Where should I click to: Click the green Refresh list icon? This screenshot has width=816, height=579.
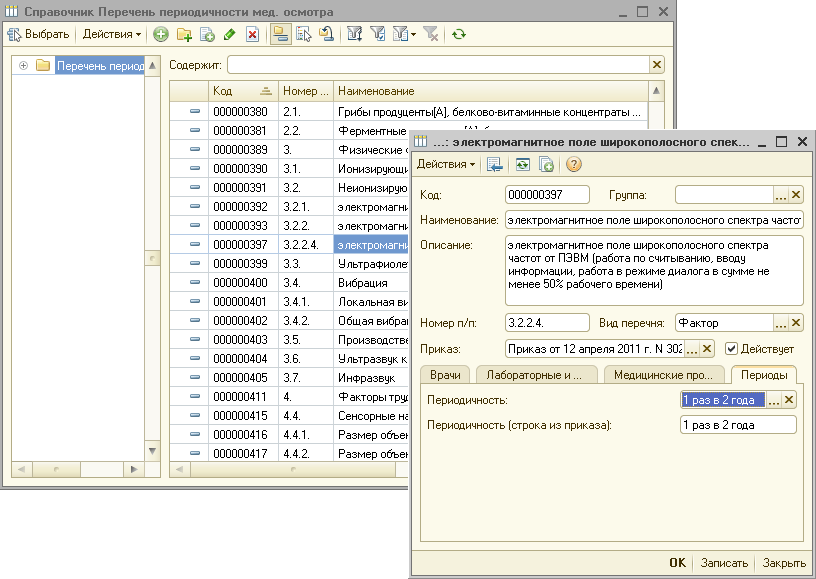[459, 34]
